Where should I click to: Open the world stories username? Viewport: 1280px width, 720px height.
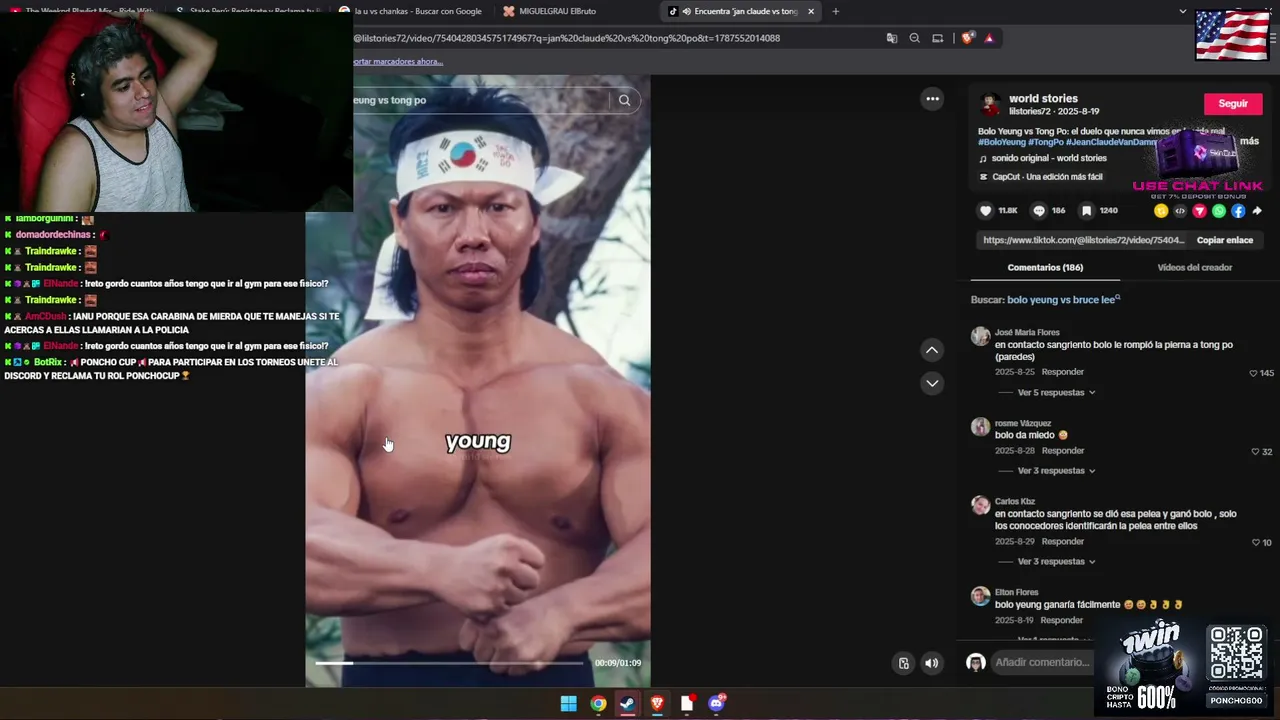1043,98
